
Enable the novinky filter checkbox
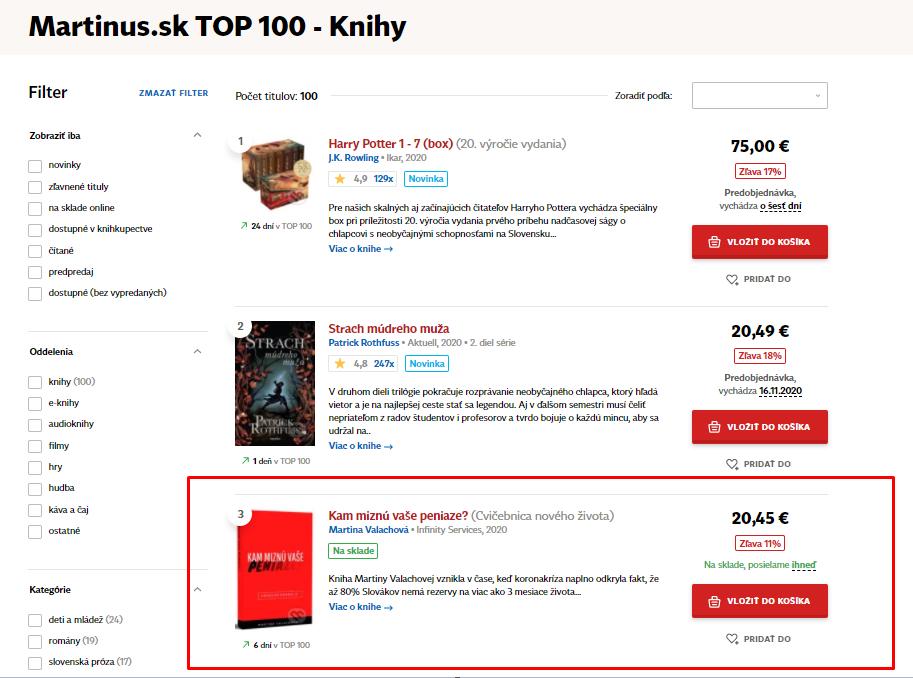click(36, 165)
